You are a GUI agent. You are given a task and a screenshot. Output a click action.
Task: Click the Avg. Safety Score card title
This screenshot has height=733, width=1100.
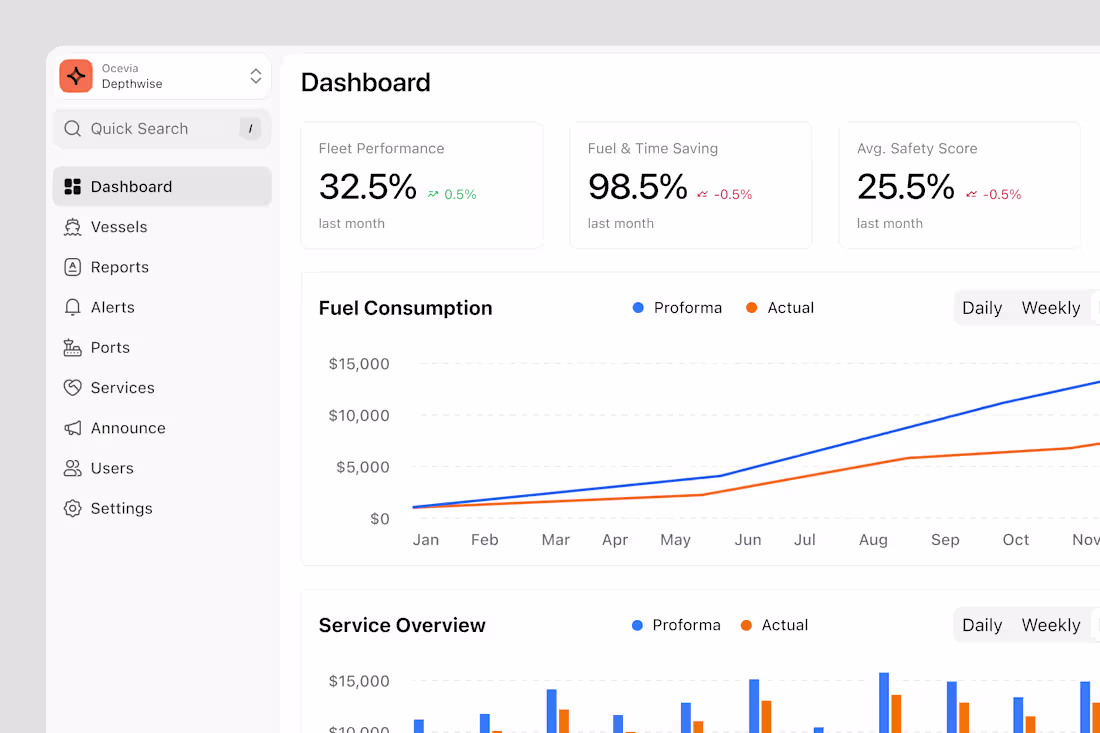917,149
